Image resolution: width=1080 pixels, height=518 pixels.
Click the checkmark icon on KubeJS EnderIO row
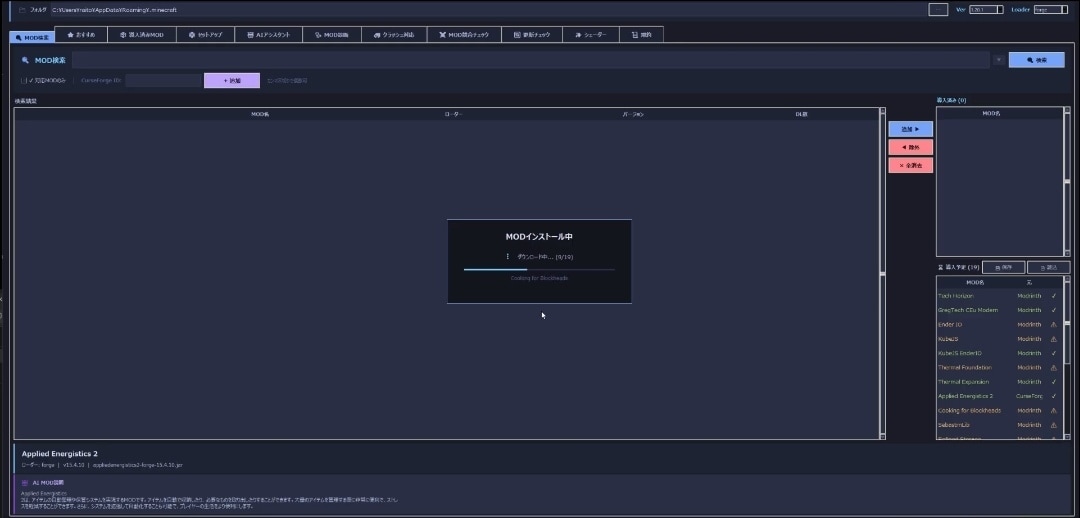pos(1054,353)
